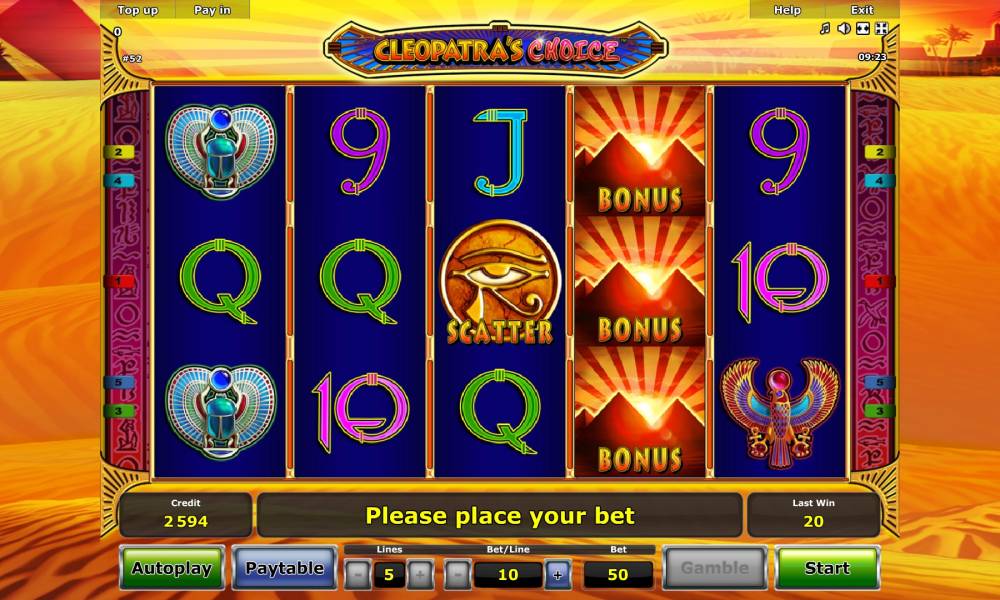Select the green payline 3 marker on right
Image resolution: width=1000 pixels, height=600 pixels.
(879, 411)
